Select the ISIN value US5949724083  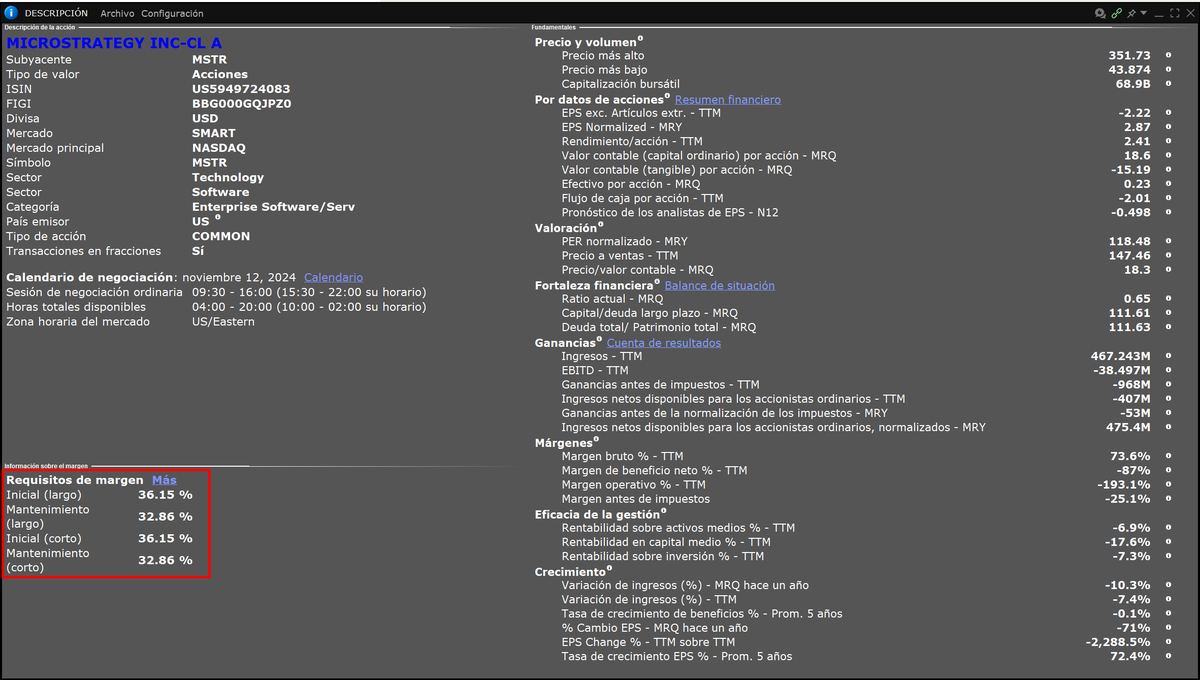coord(241,89)
